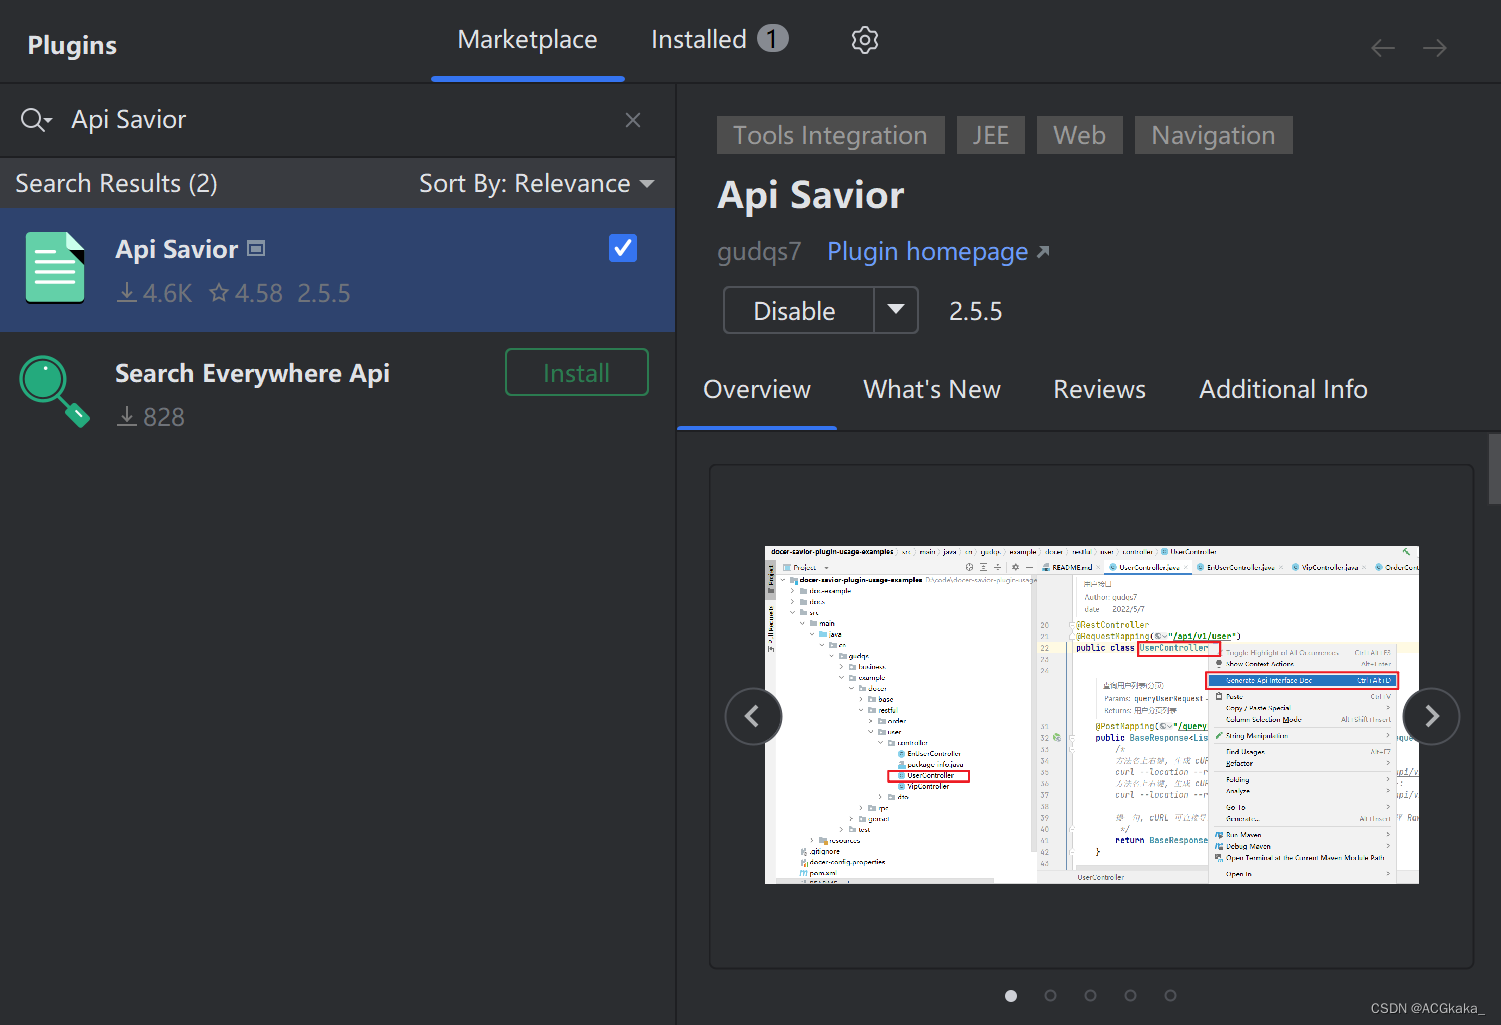Click the overview panel vertical scrollbar
The image size is (1501, 1025).
[x=1494, y=469]
